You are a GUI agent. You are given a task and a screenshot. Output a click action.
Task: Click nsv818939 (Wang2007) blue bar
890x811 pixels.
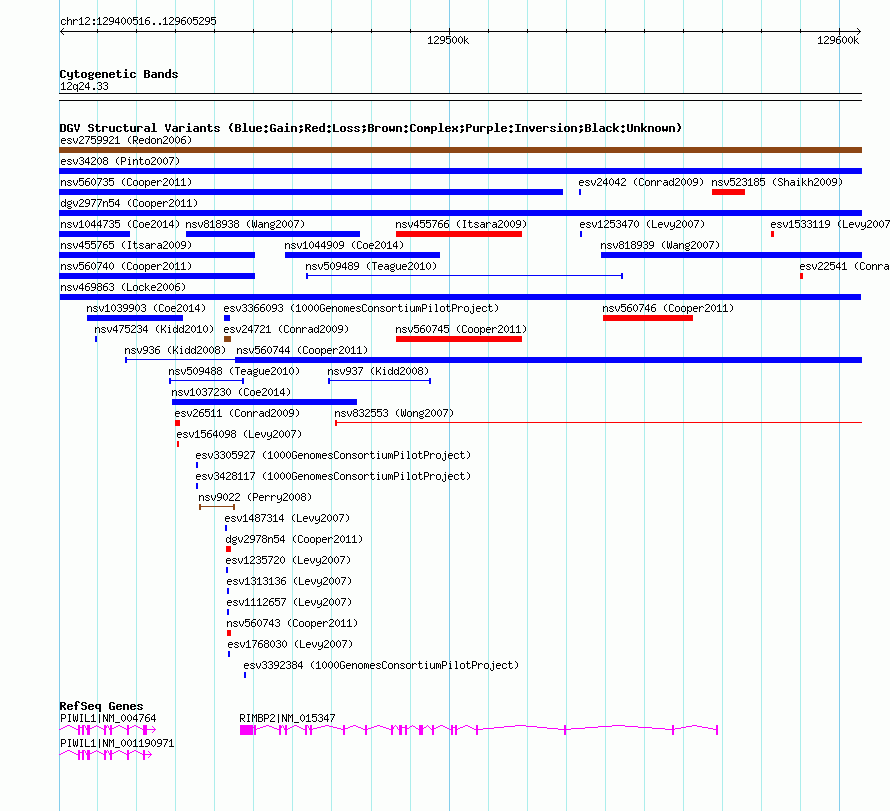(731, 255)
